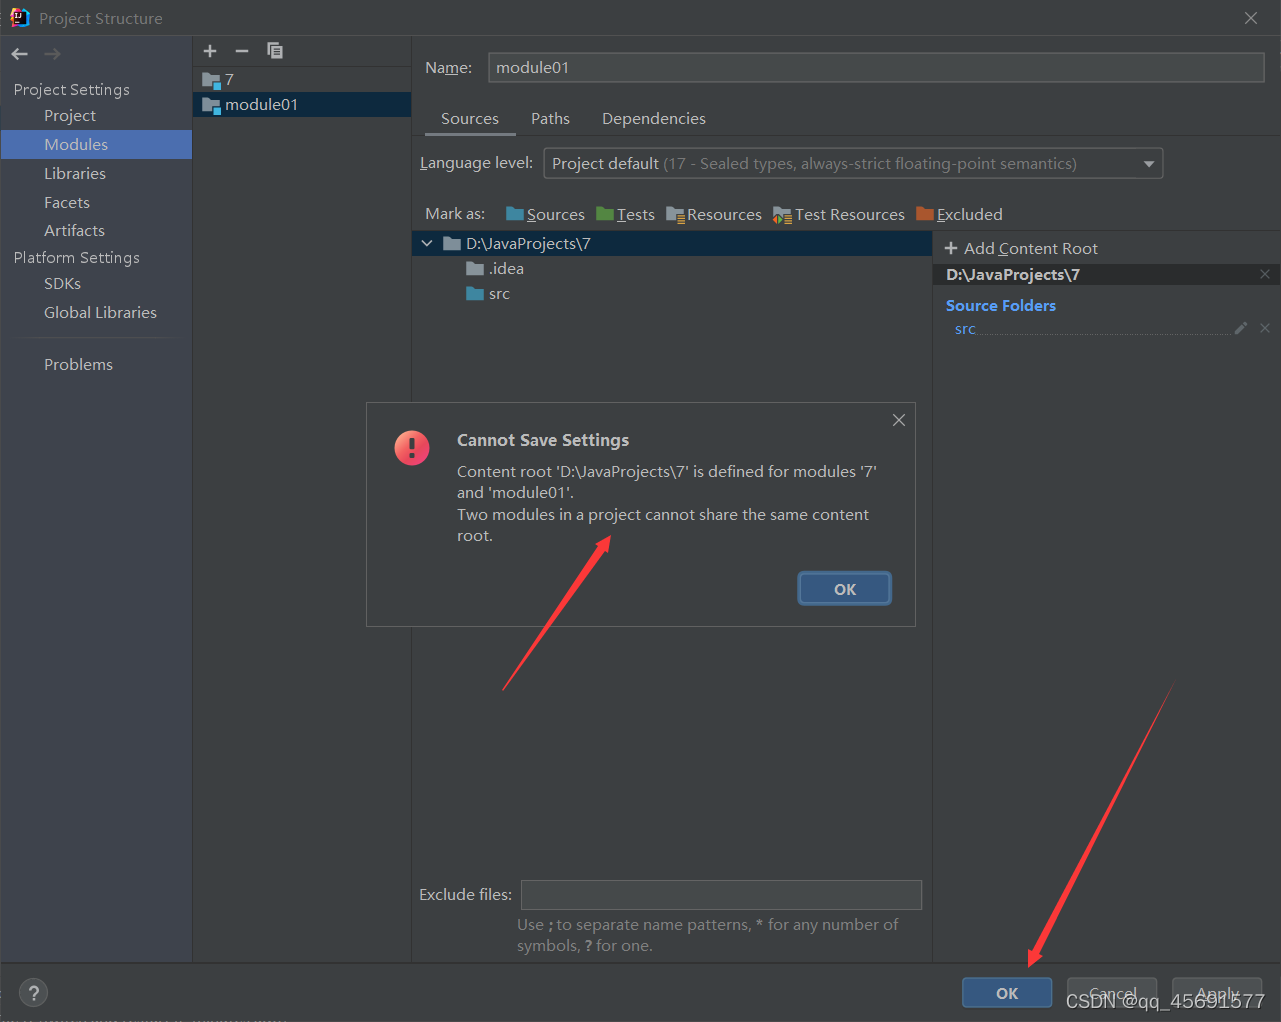The height and width of the screenshot is (1022, 1281).
Task: Switch to the Dependencies tab
Action: pyautogui.click(x=654, y=118)
